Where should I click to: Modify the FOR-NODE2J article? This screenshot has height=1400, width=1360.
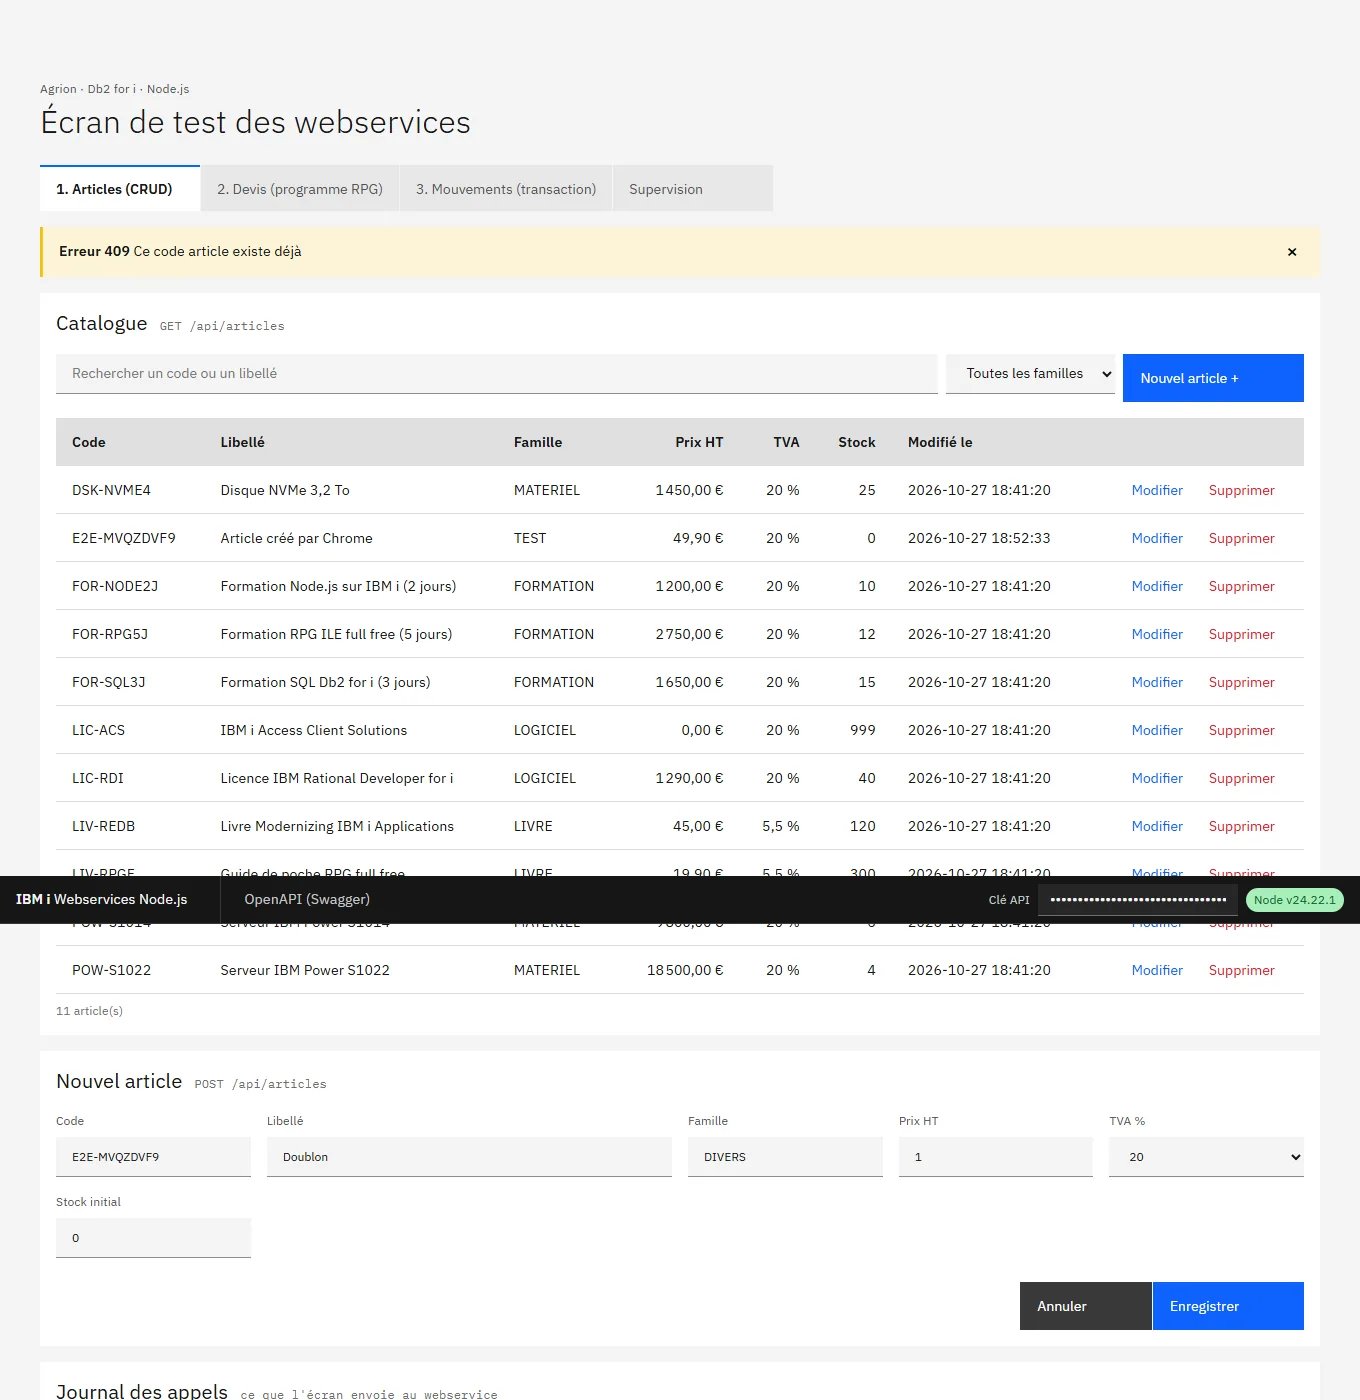coord(1157,586)
